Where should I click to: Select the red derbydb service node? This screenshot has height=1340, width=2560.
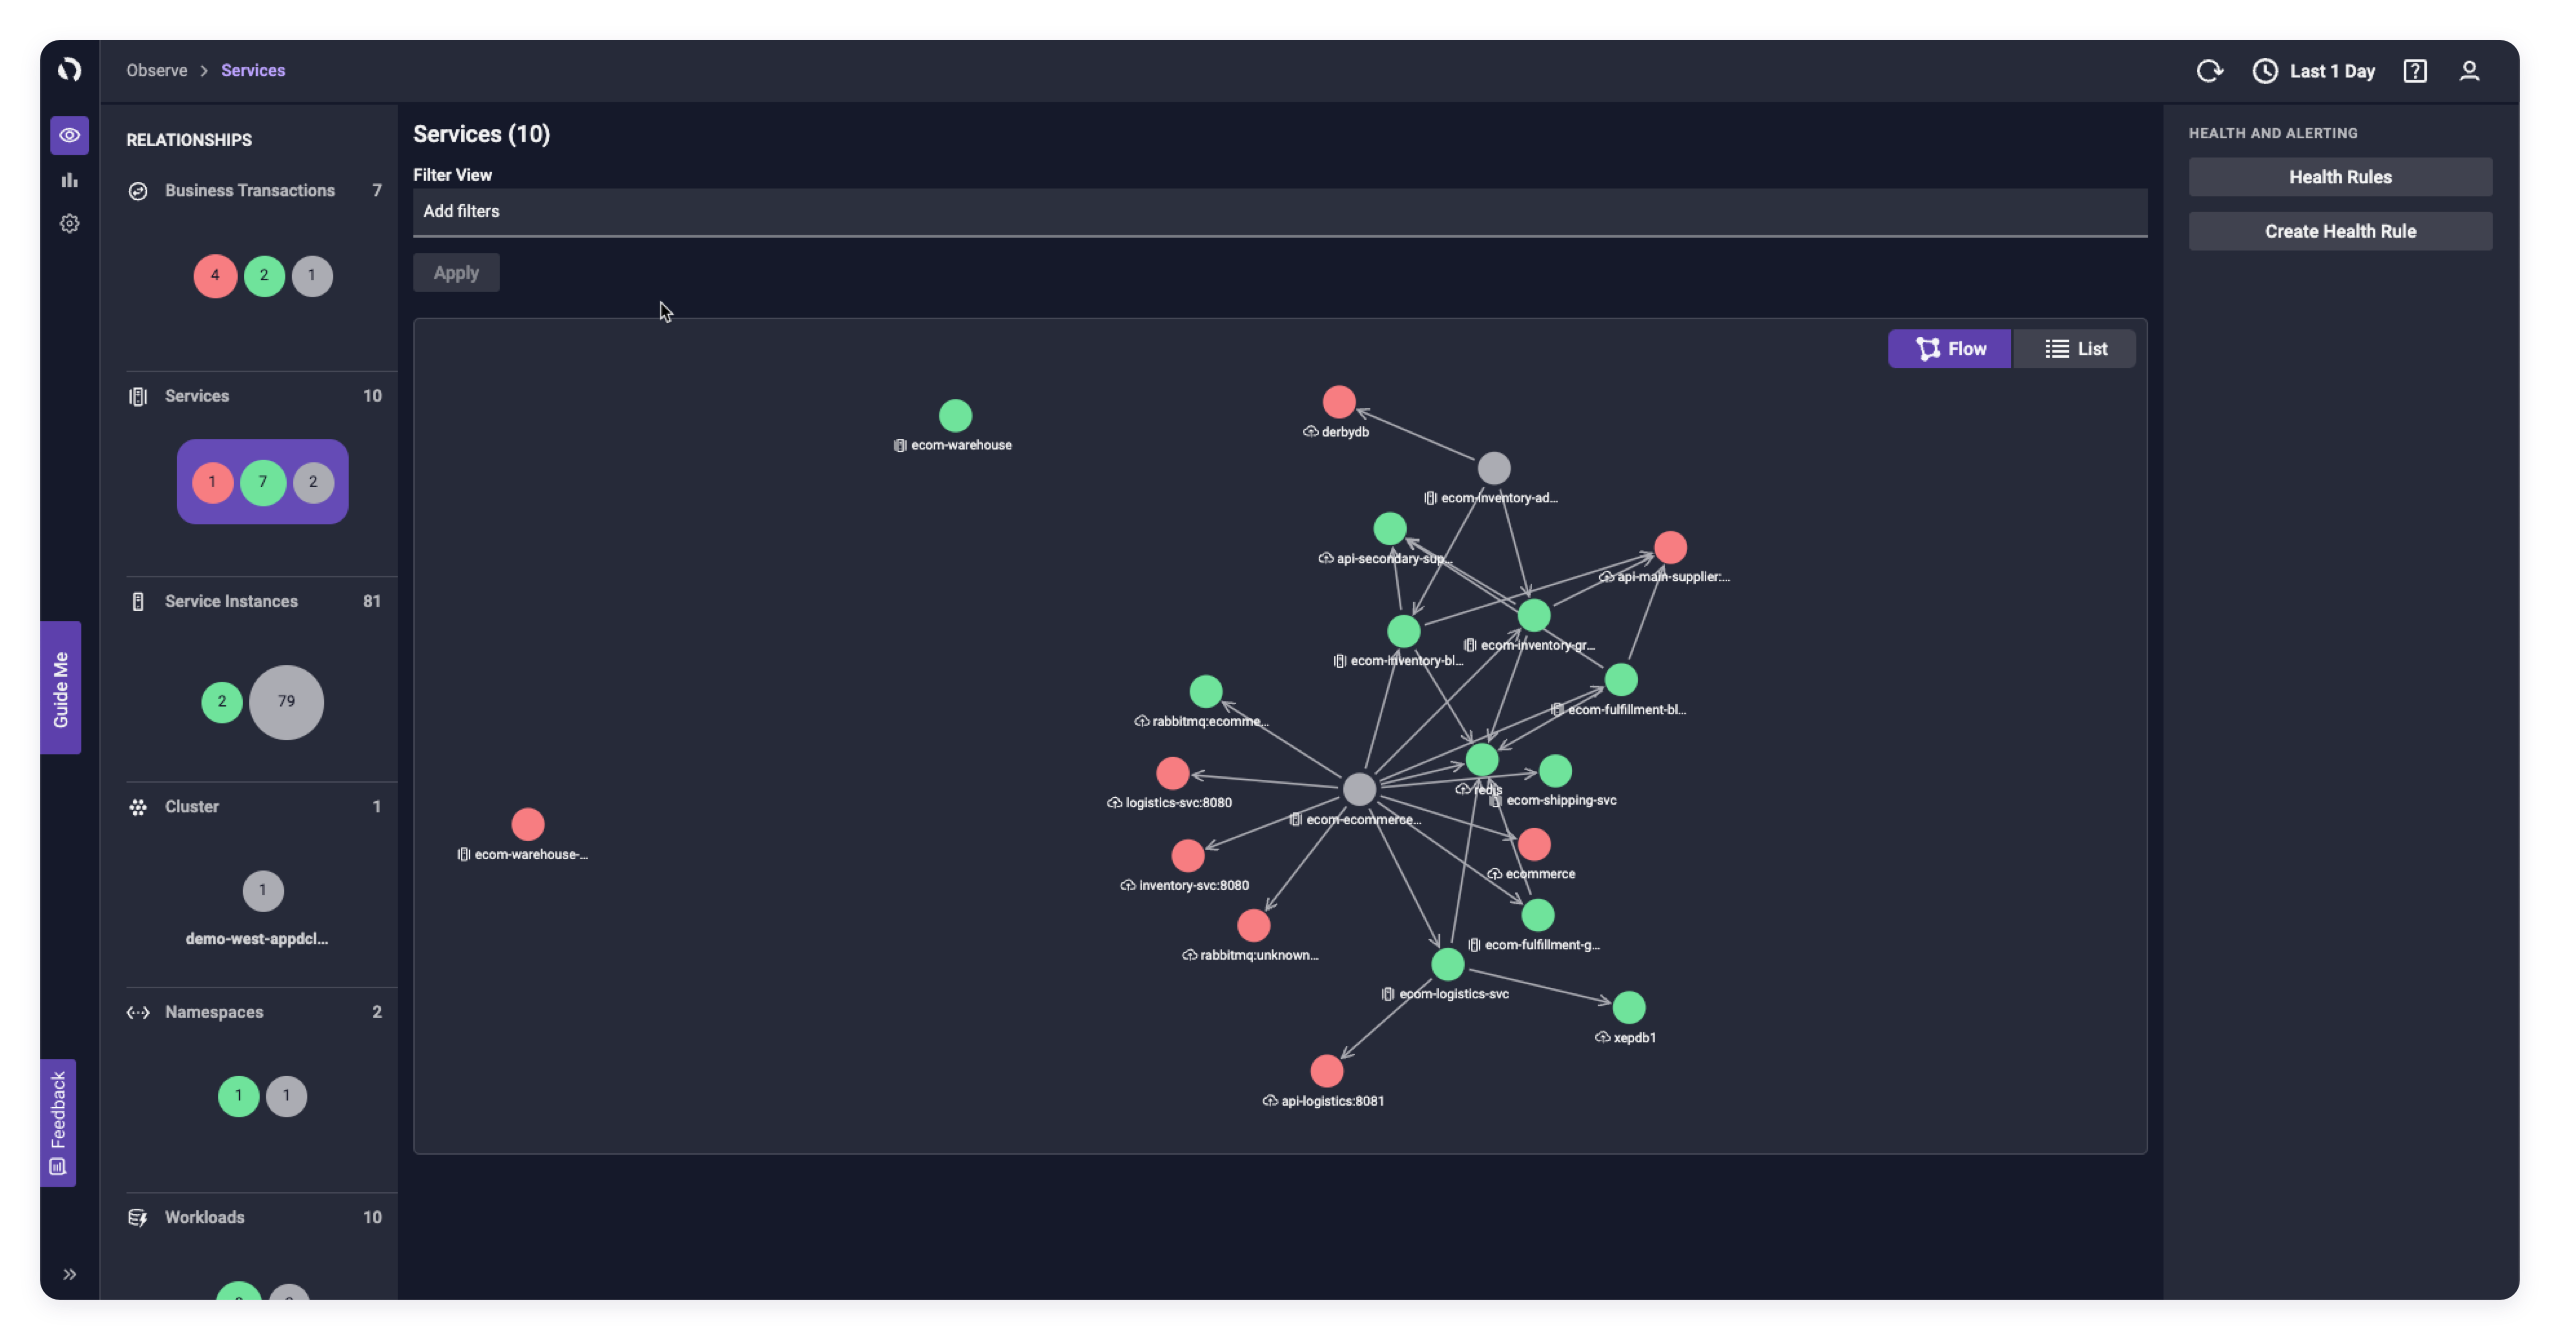pos(1338,401)
